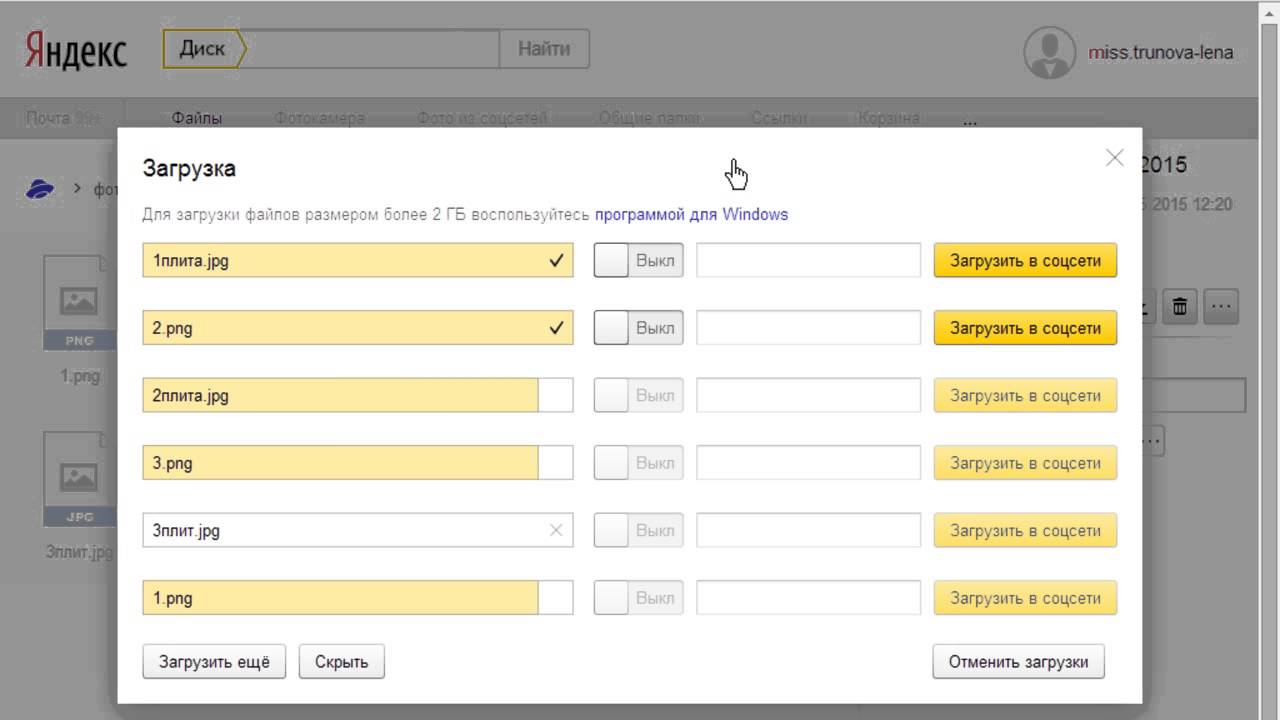The height and width of the screenshot is (720, 1280).
Task: Click the 3.png upload progress bar
Action: click(x=358, y=463)
